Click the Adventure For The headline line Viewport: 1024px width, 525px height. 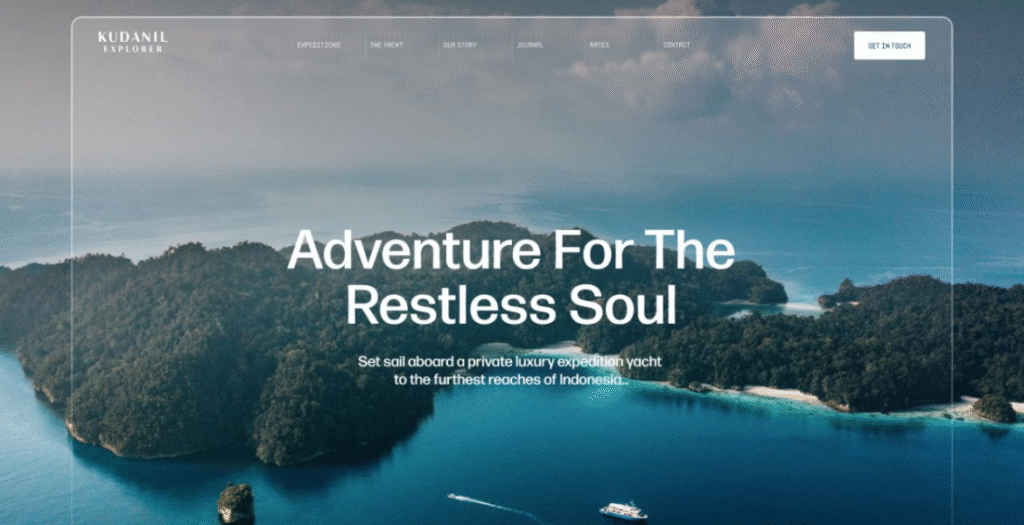click(511, 249)
